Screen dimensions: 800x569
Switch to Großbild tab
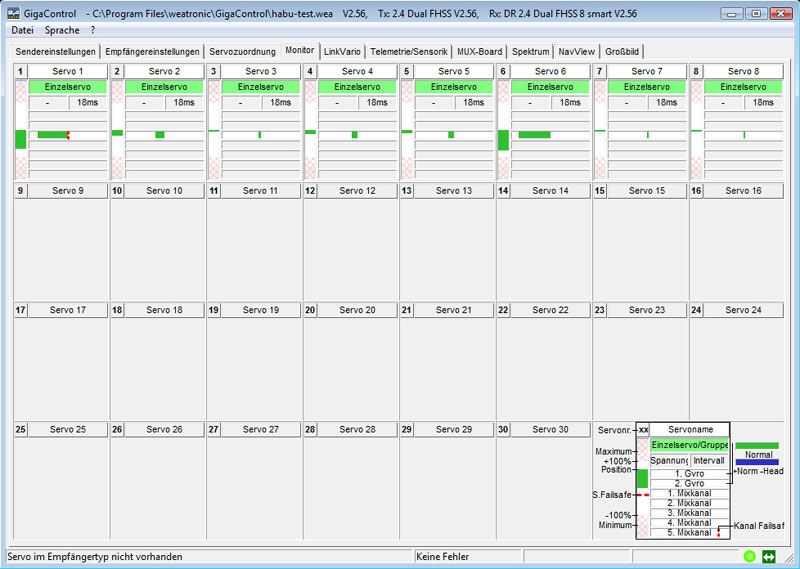click(x=621, y=52)
